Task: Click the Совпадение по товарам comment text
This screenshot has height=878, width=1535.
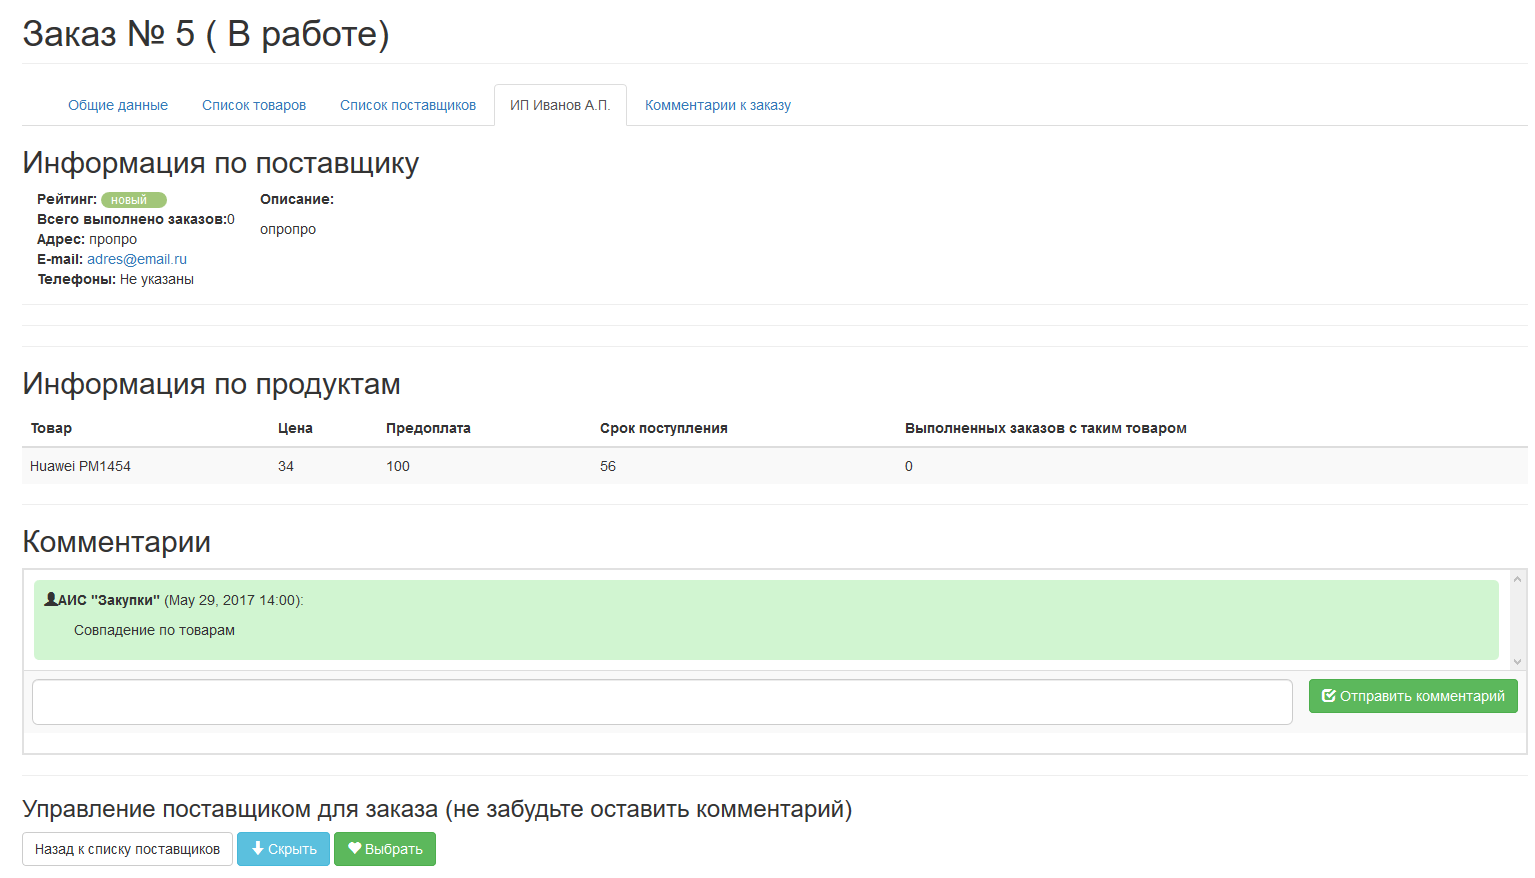Action: pos(154,630)
